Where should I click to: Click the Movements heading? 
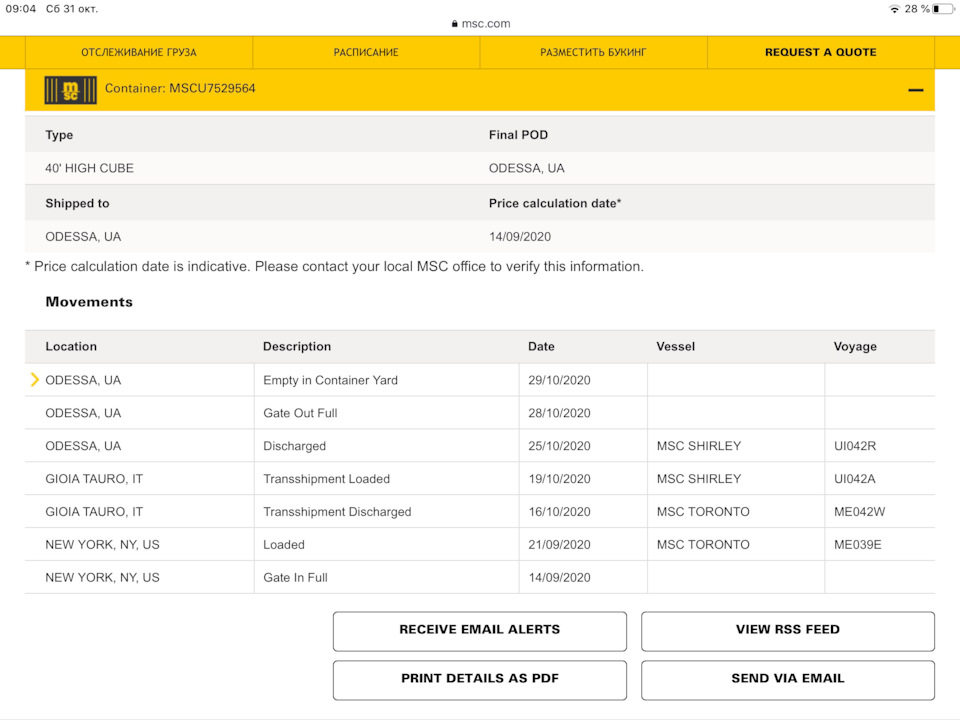[89, 302]
